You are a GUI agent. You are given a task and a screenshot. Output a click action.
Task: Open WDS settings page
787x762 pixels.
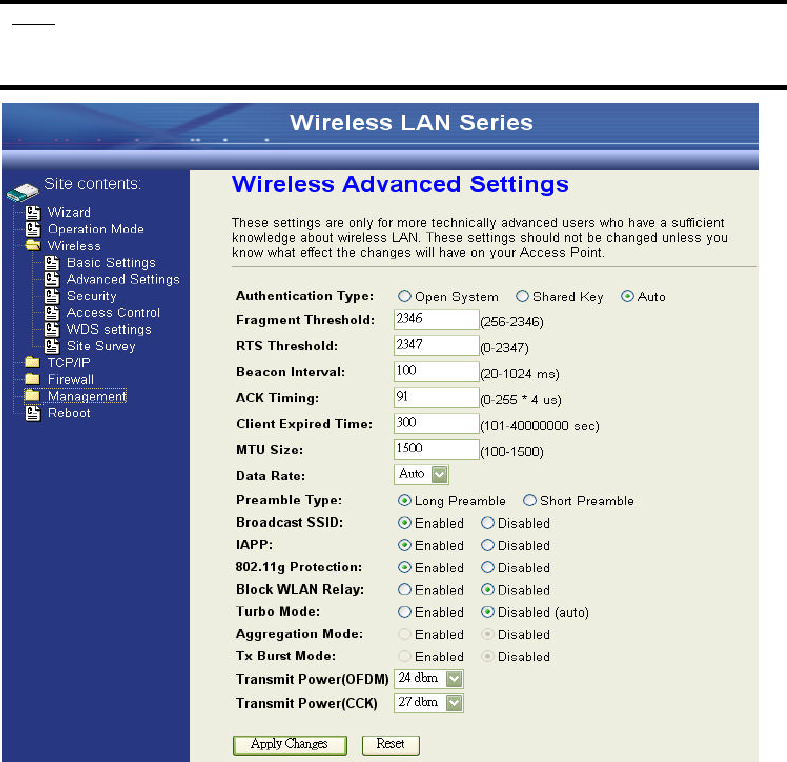pyautogui.click(x=109, y=330)
